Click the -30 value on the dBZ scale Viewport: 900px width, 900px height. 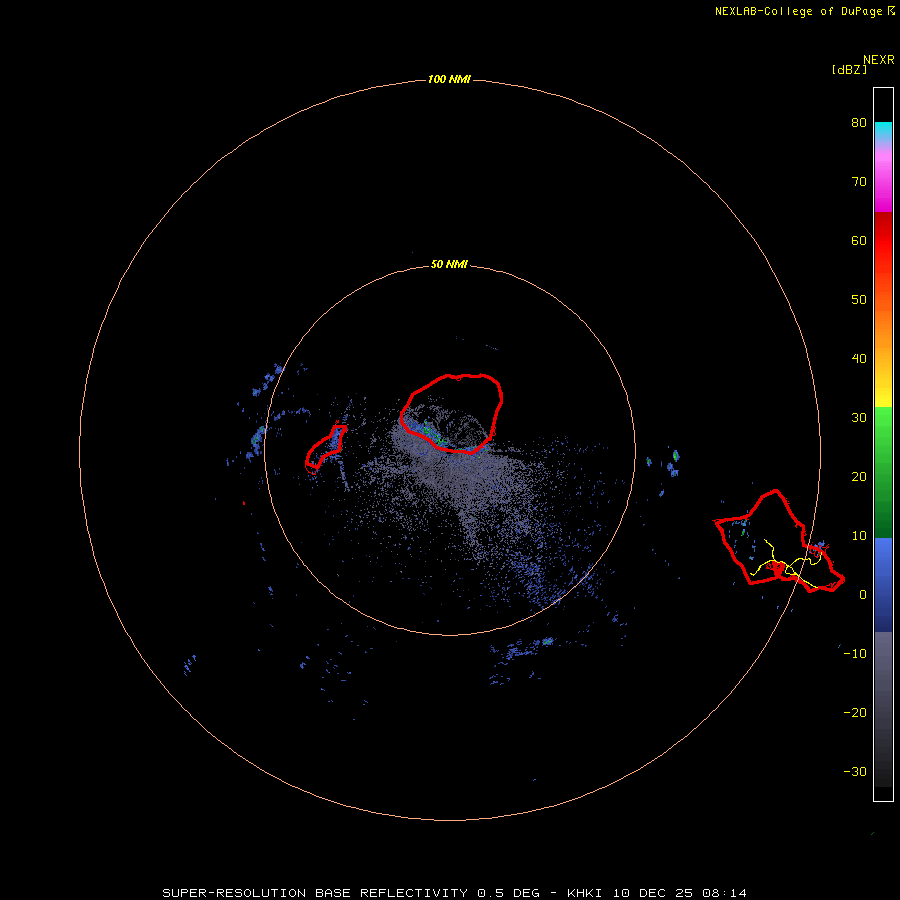(x=855, y=771)
